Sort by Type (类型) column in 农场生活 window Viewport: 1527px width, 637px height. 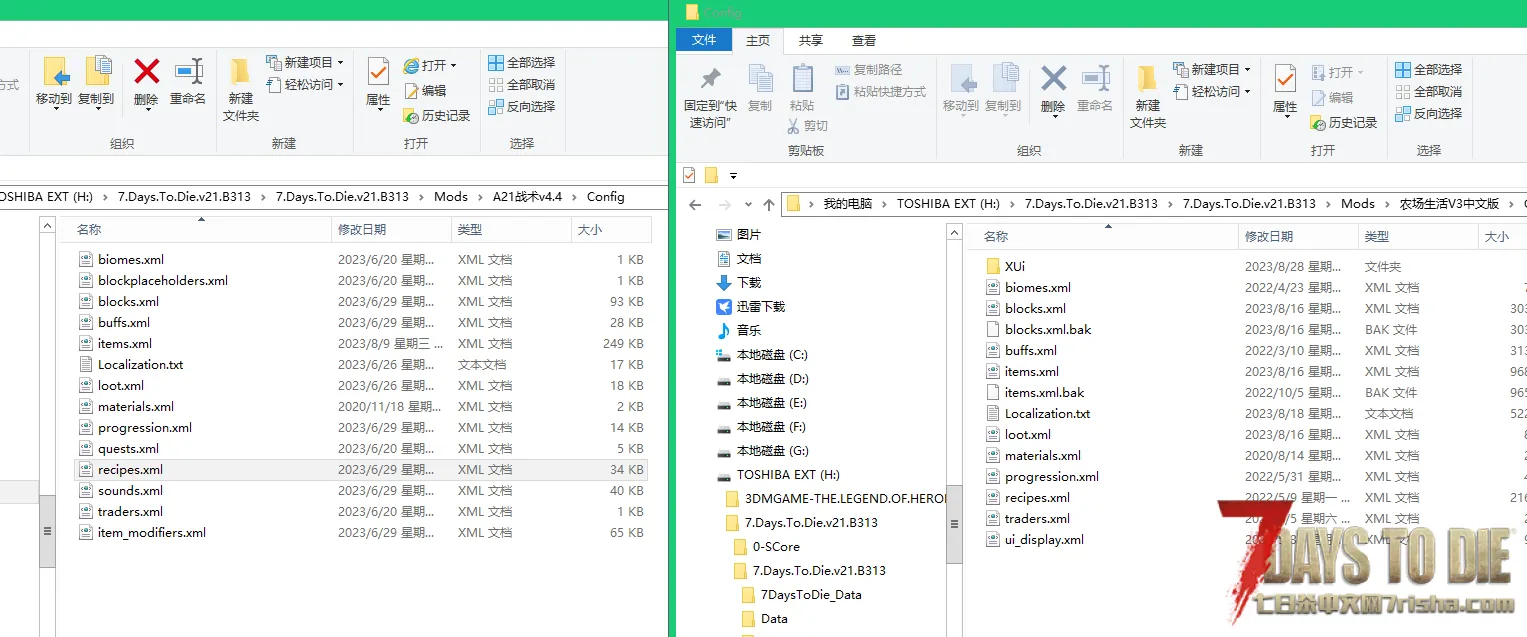1418,237
